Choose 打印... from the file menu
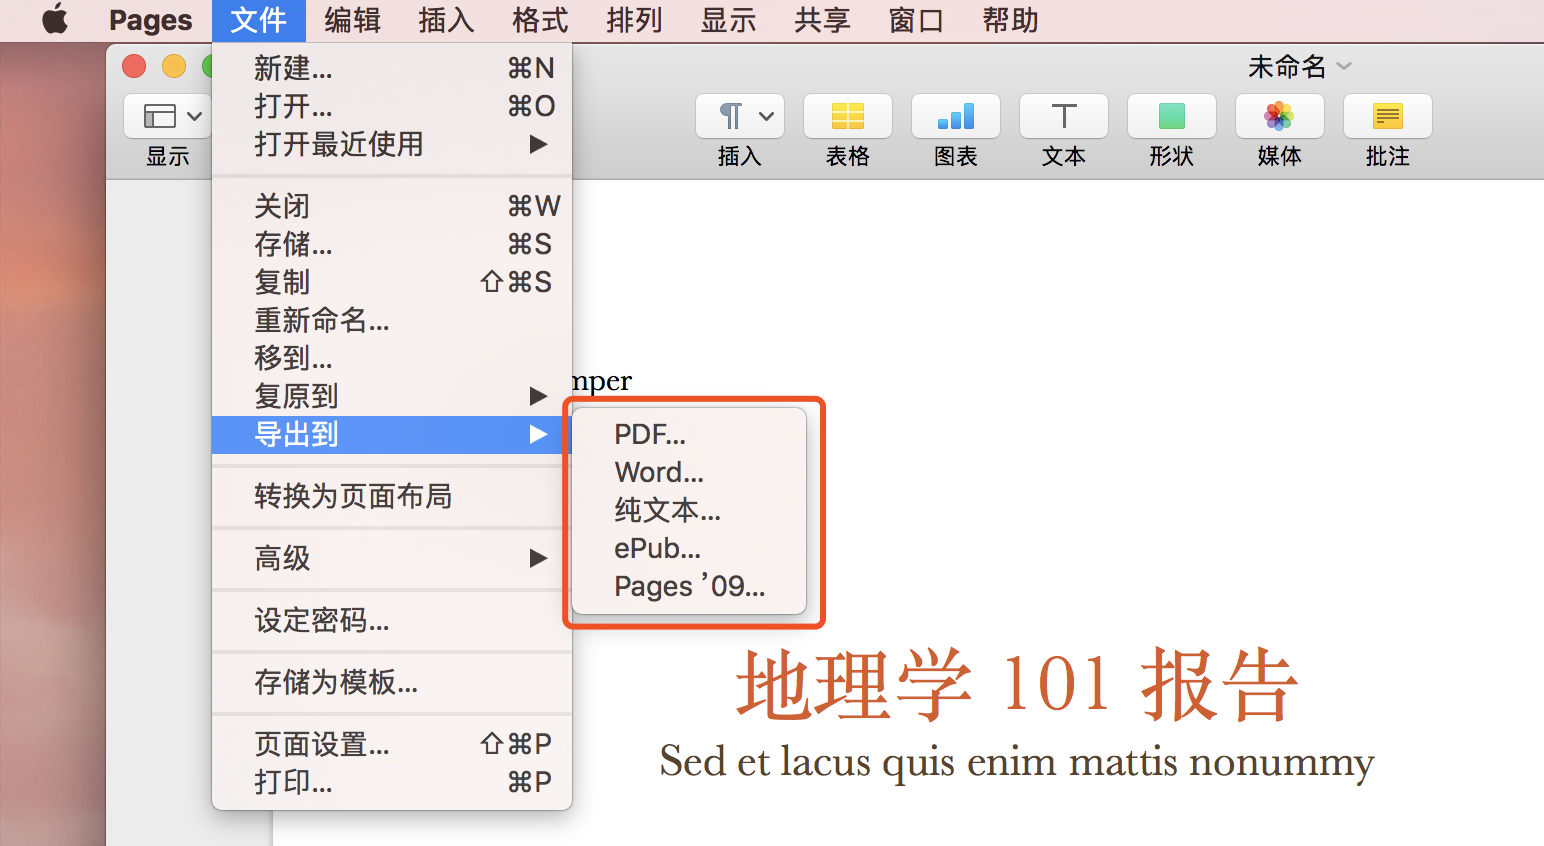The image size is (1544, 846). (x=392, y=782)
